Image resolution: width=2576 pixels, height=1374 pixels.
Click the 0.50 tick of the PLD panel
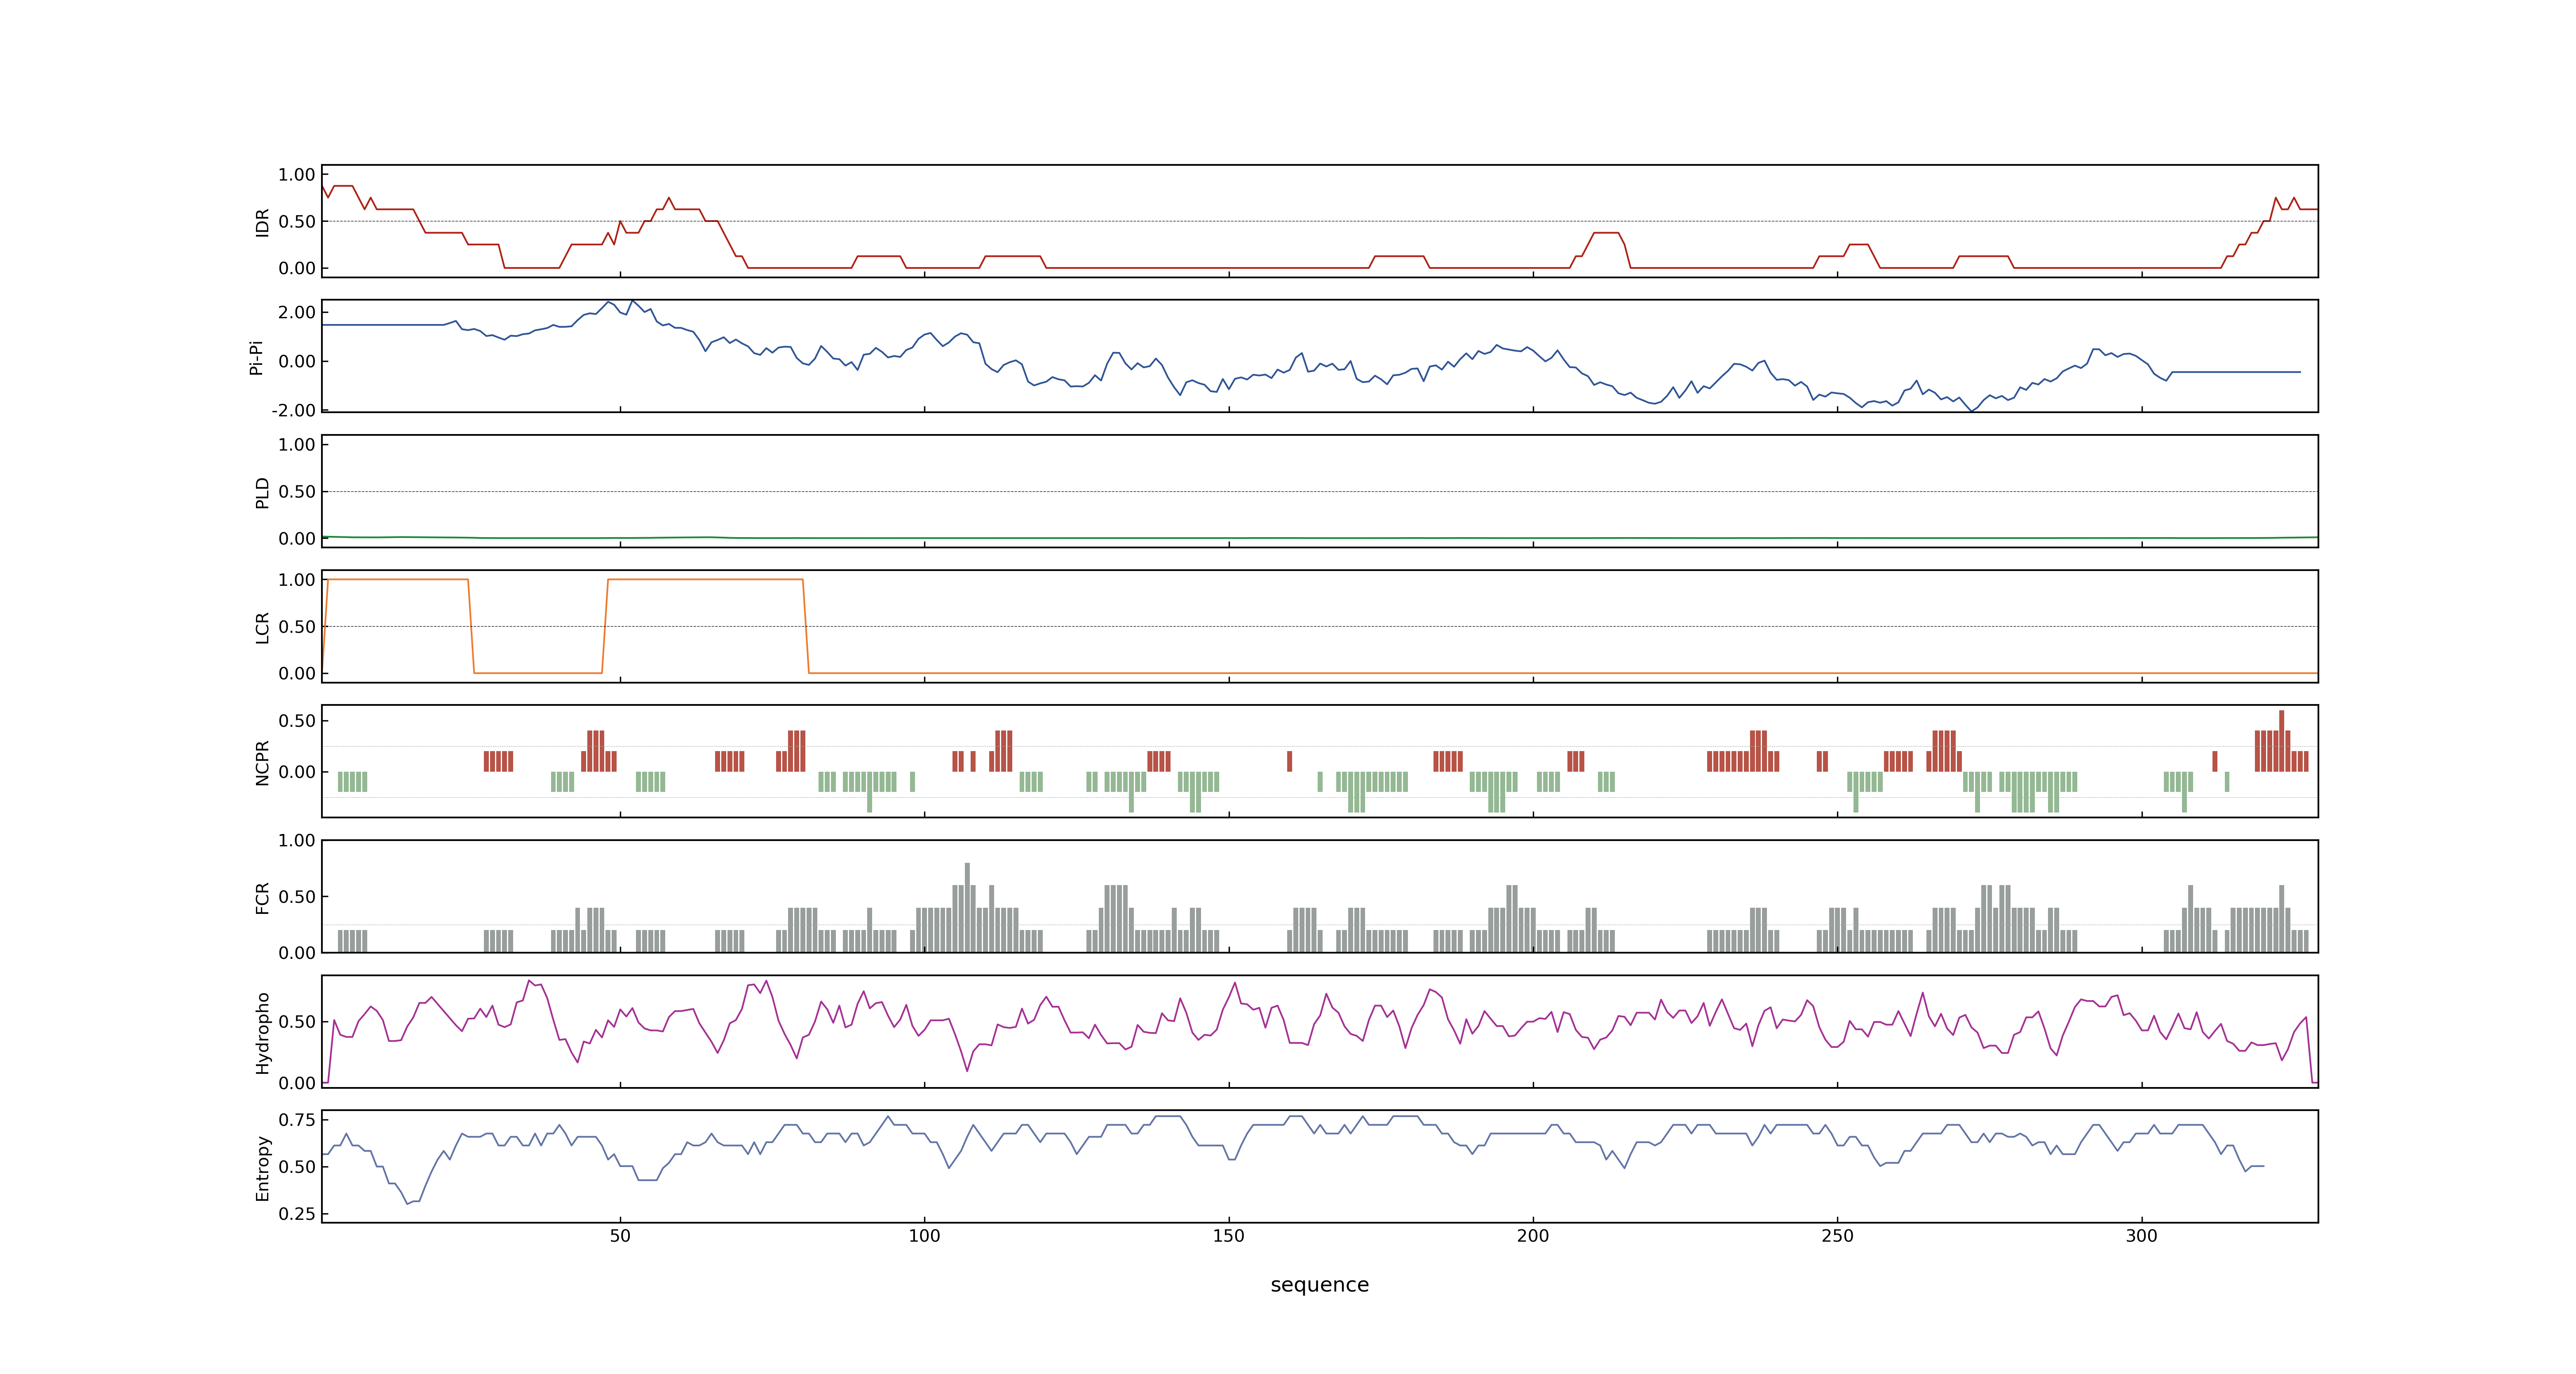297,492
